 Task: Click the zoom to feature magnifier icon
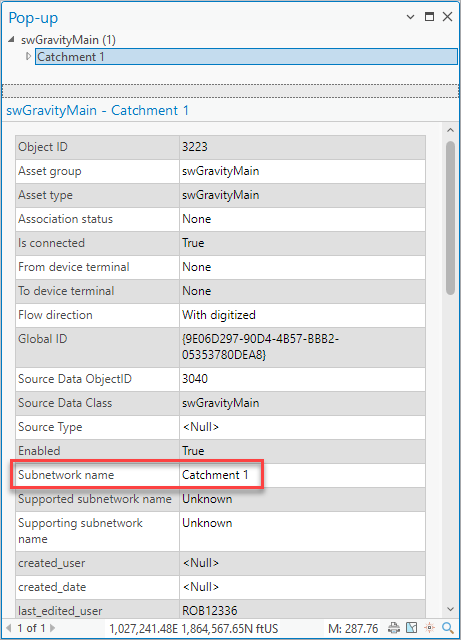pos(448,628)
